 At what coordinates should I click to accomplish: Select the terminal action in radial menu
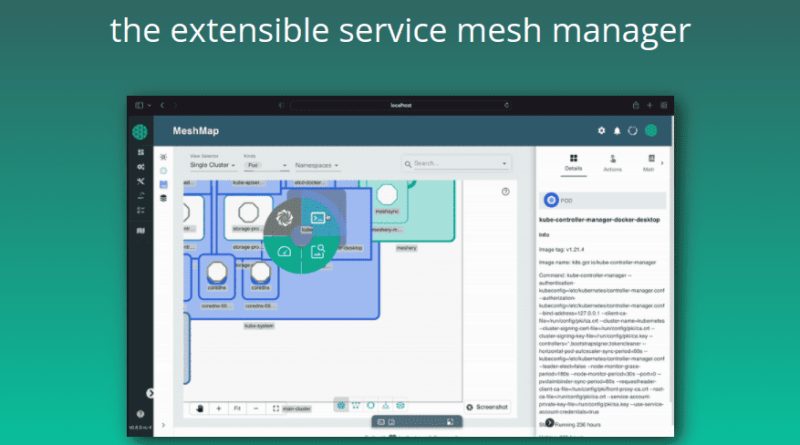click(320, 218)
